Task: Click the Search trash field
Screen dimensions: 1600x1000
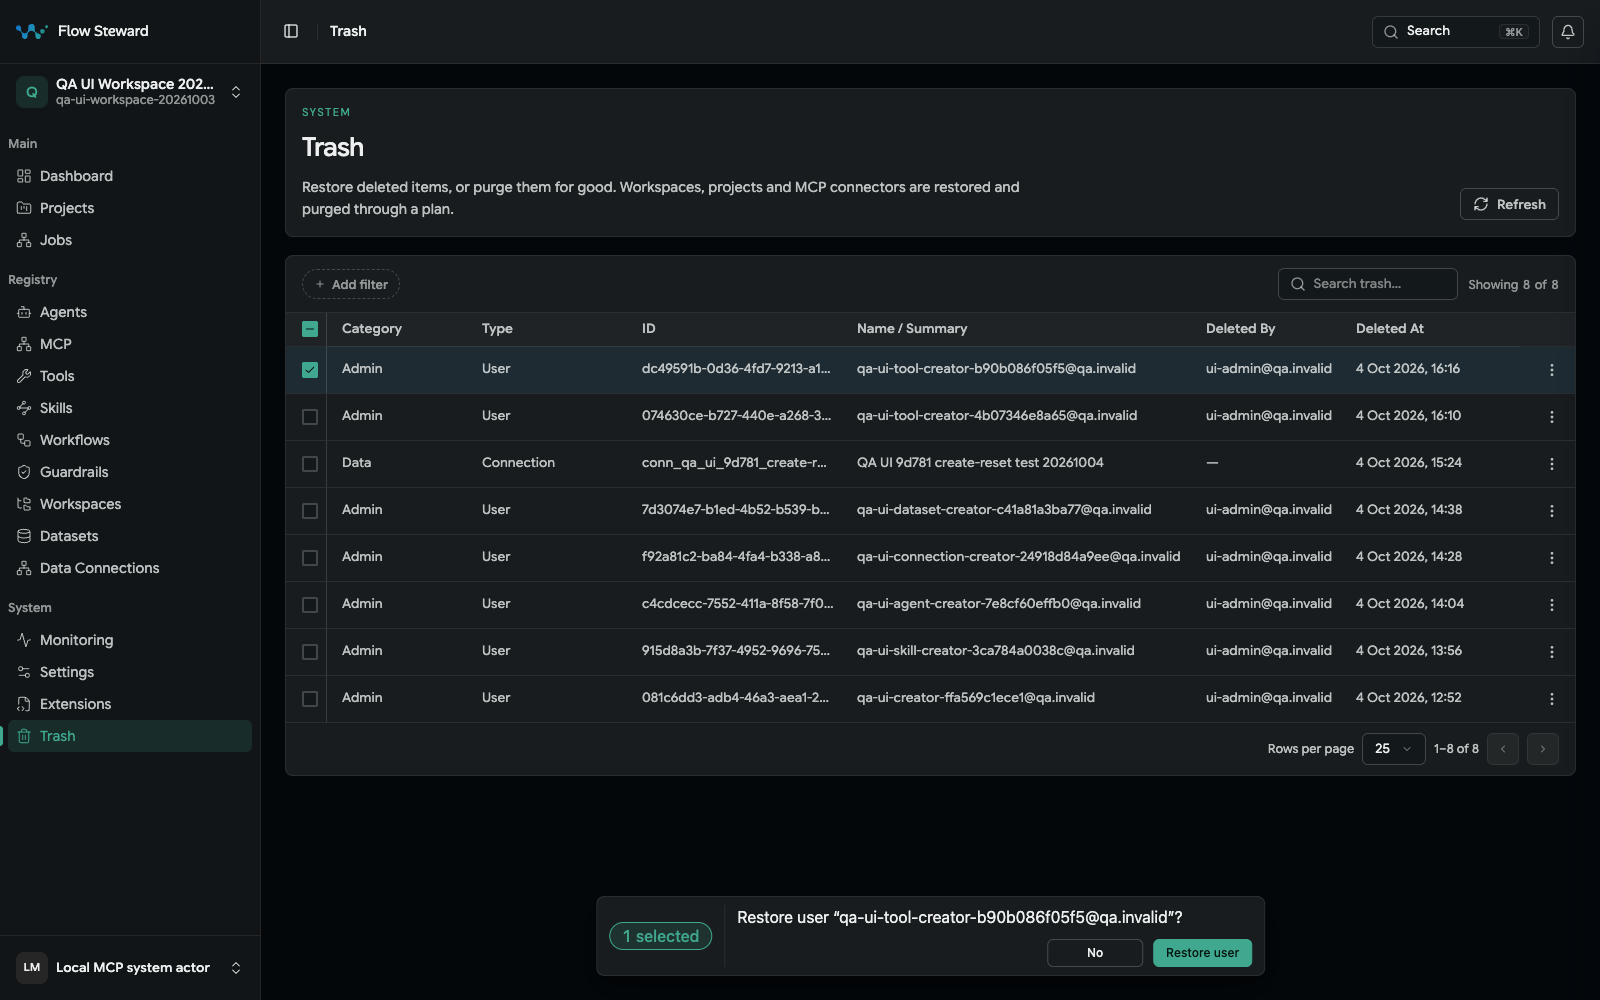Action: (1367, 284)
